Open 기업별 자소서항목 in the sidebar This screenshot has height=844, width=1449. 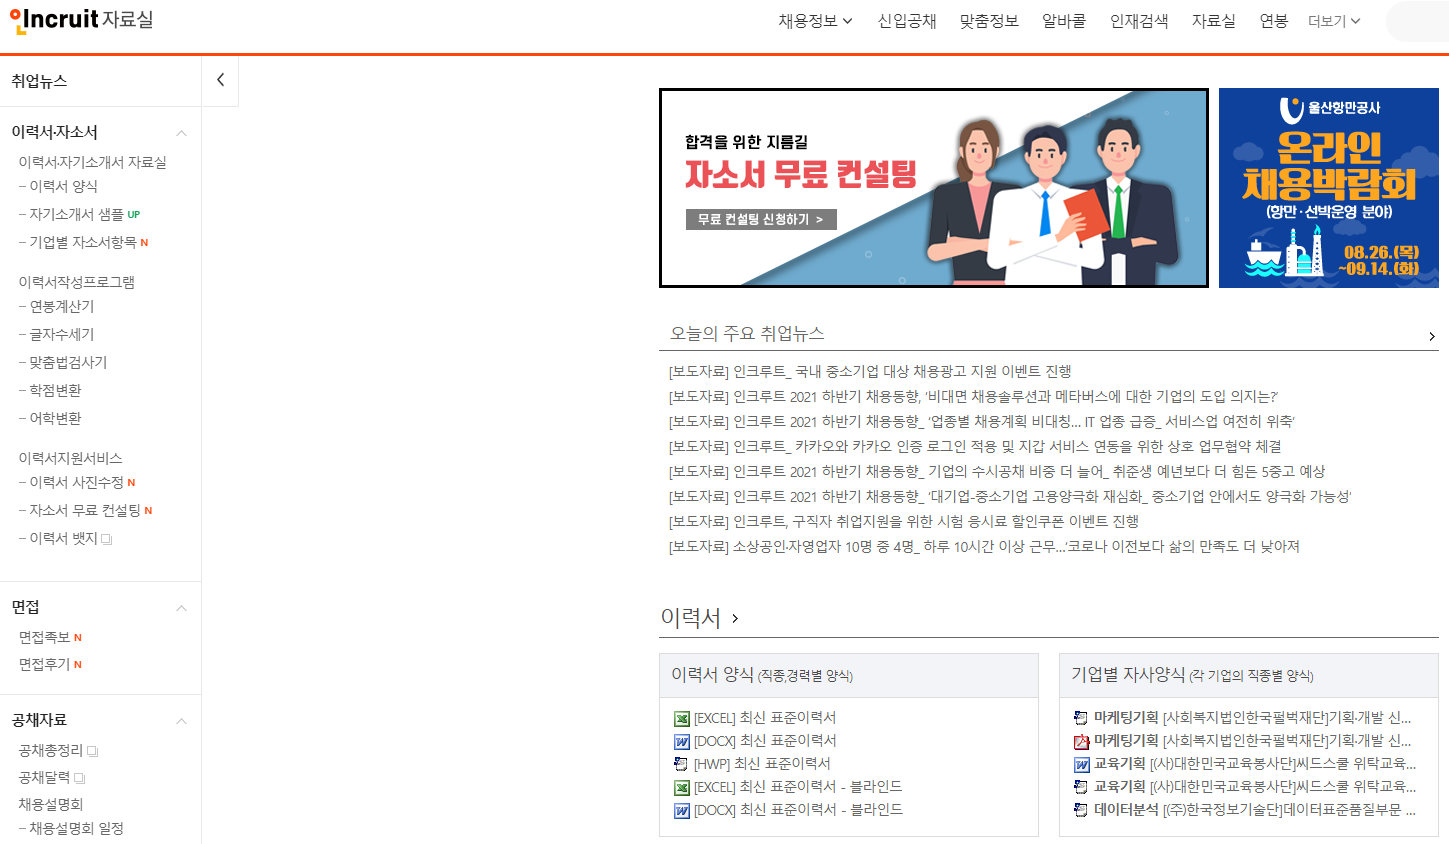coord(82,242)
